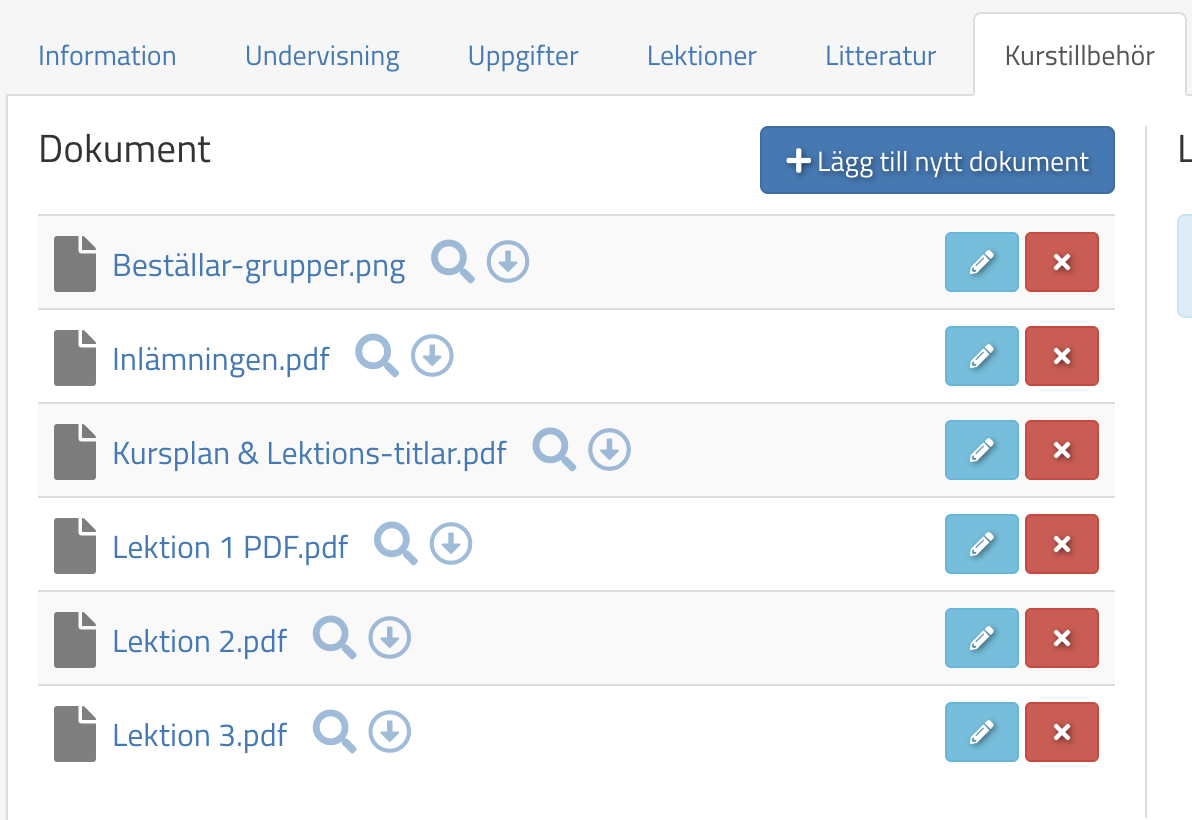Open preview for Kursplan & Lektions-titlar.pdf
Image resolution: width=1192 pixels, height=820 pixels.
[554, 450]
